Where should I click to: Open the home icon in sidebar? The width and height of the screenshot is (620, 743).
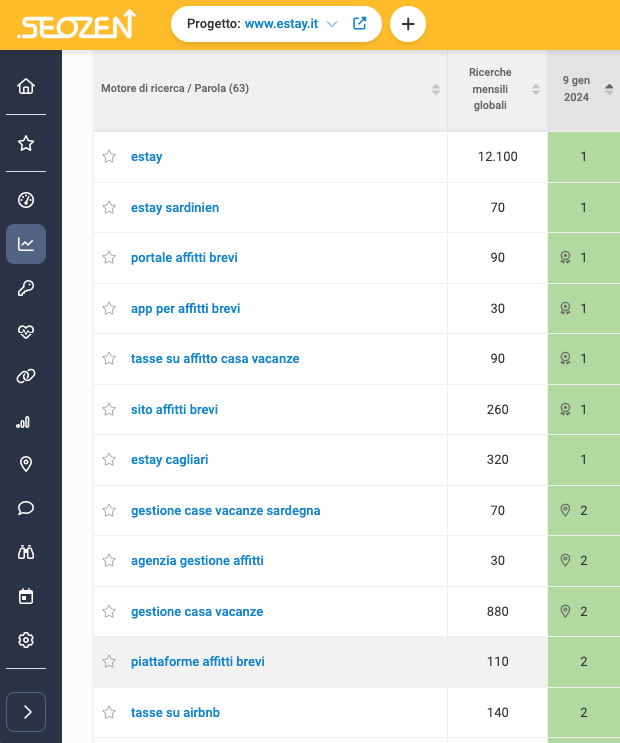coord(26,86)
